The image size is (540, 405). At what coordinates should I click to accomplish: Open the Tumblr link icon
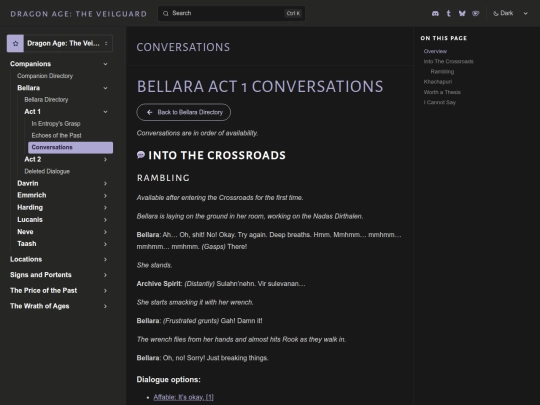tap(448, 13)
